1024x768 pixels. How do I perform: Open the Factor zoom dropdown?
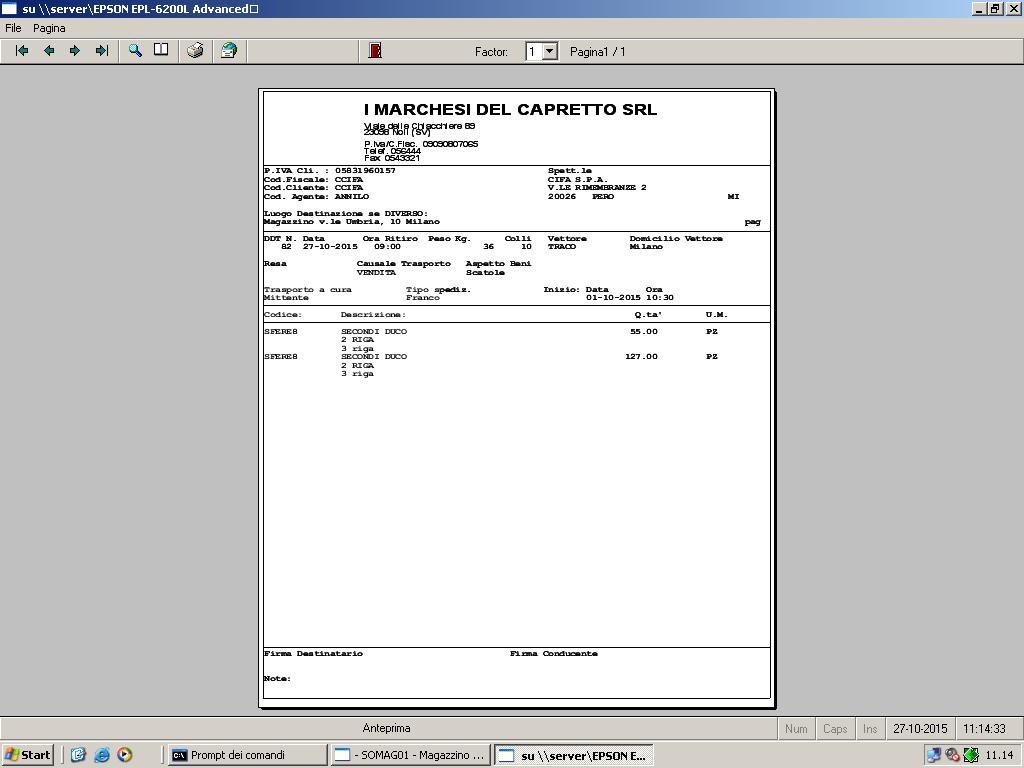[x=550, y=52]
